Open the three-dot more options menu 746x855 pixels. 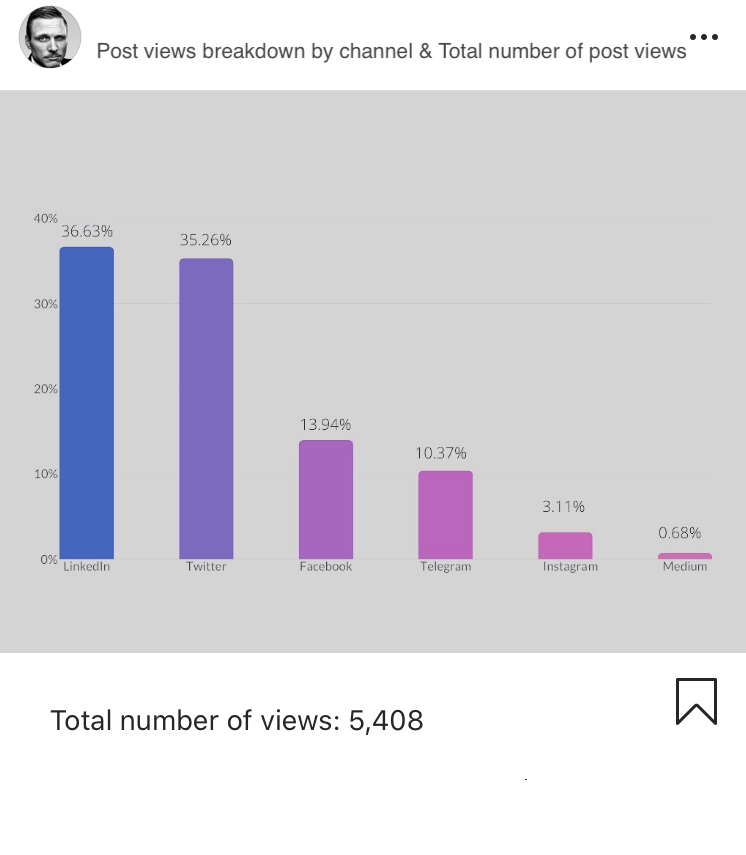703,37
